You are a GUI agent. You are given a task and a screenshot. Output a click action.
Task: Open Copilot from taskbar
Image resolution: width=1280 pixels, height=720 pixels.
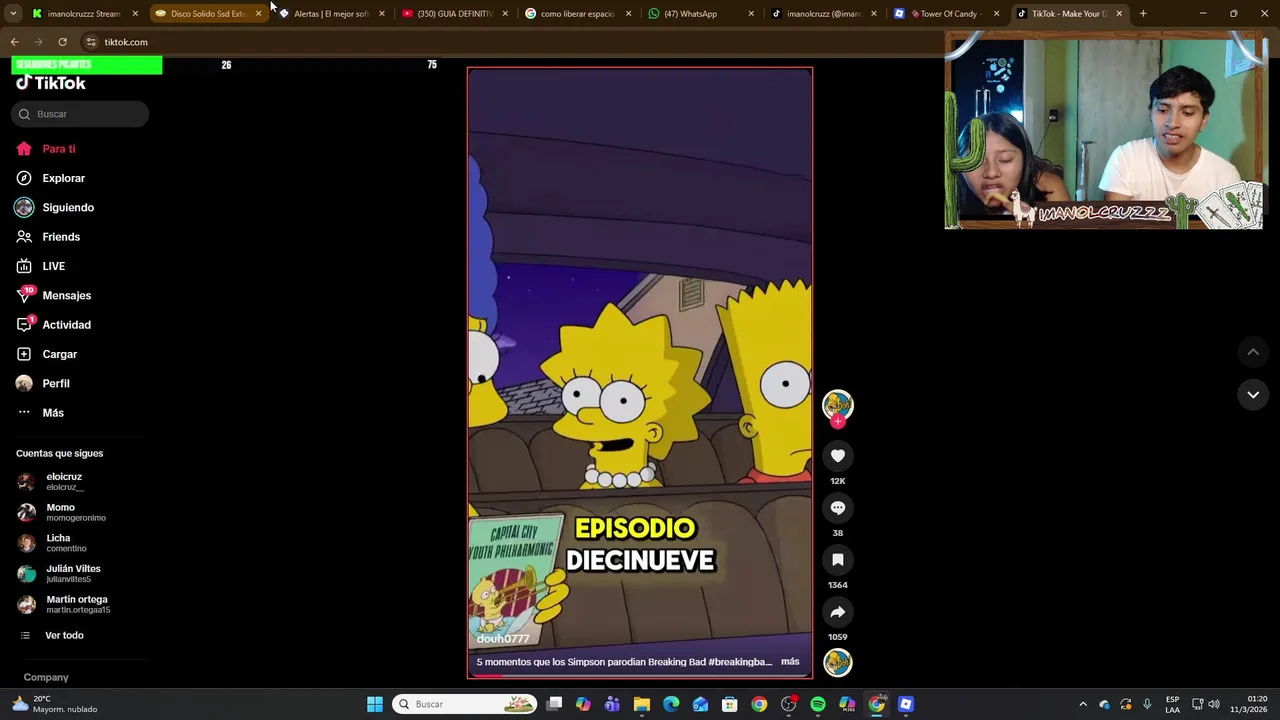coord(583,704)
